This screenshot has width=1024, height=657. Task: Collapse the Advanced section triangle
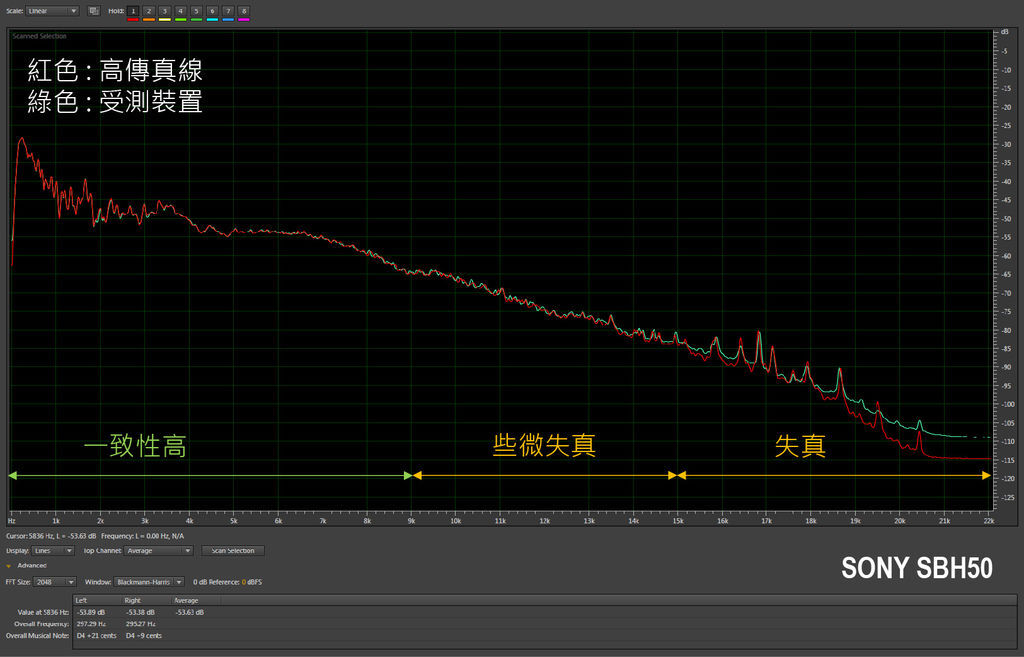pyautogui.click(x=9, y=566)
